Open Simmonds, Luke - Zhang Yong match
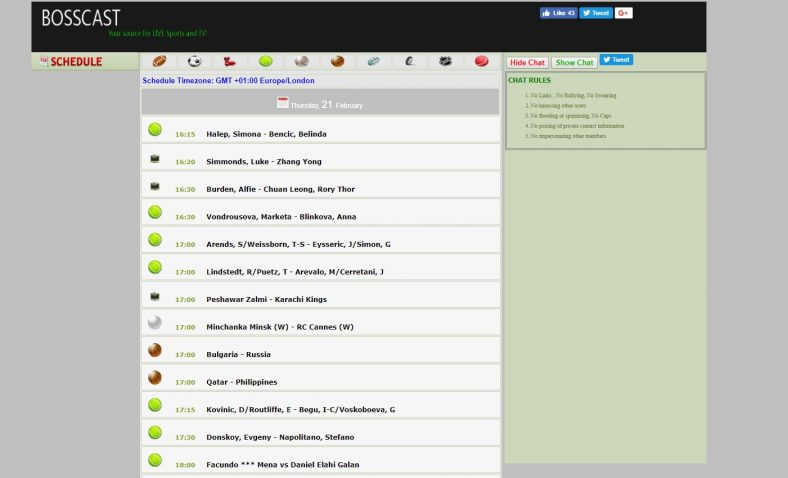788x478 pixels. pos(264,162)
